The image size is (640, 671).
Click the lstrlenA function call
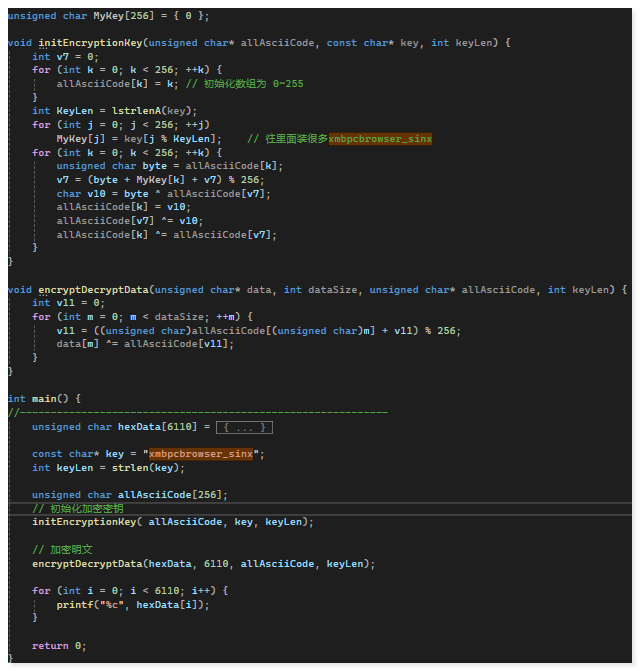click(x=133, y=112)
